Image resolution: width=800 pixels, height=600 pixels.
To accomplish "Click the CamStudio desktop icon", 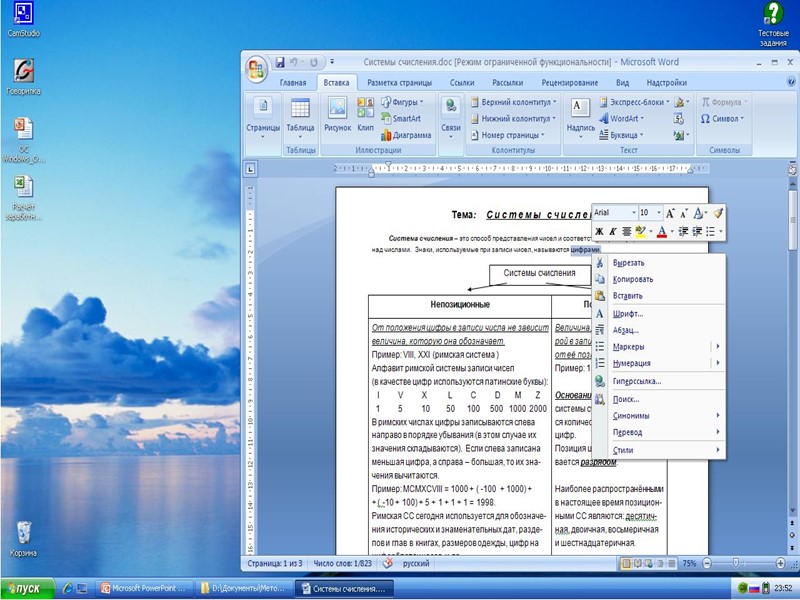I will 23,20.
